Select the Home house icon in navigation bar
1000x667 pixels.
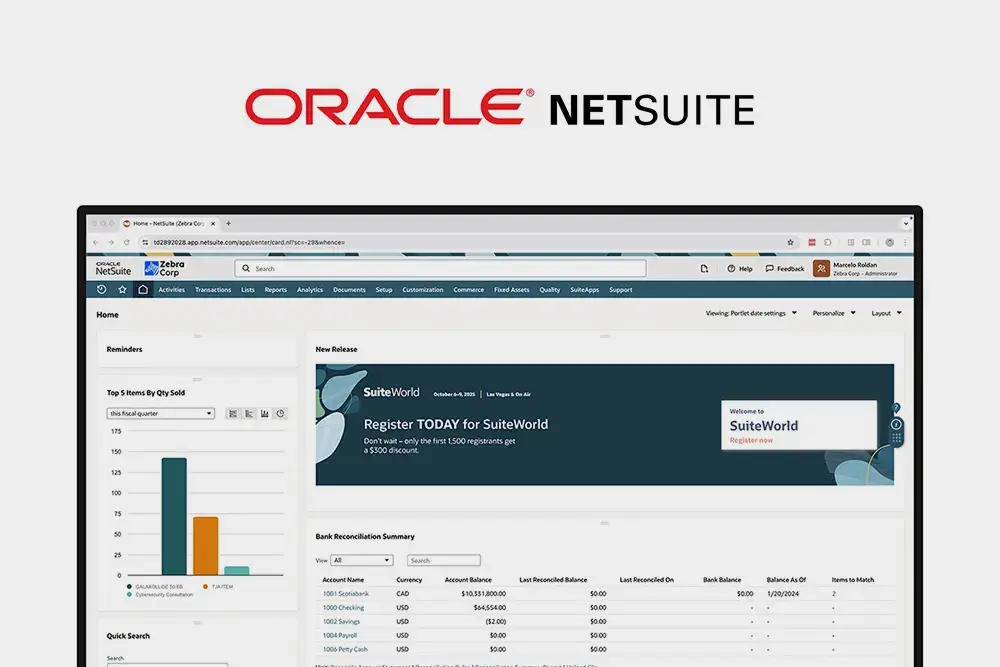click(143, 289)
